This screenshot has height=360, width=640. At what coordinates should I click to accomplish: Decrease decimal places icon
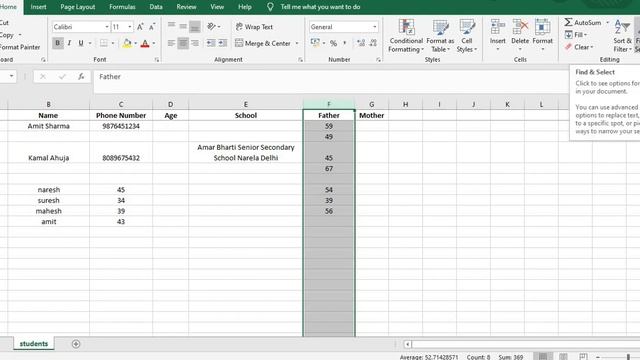373,43
